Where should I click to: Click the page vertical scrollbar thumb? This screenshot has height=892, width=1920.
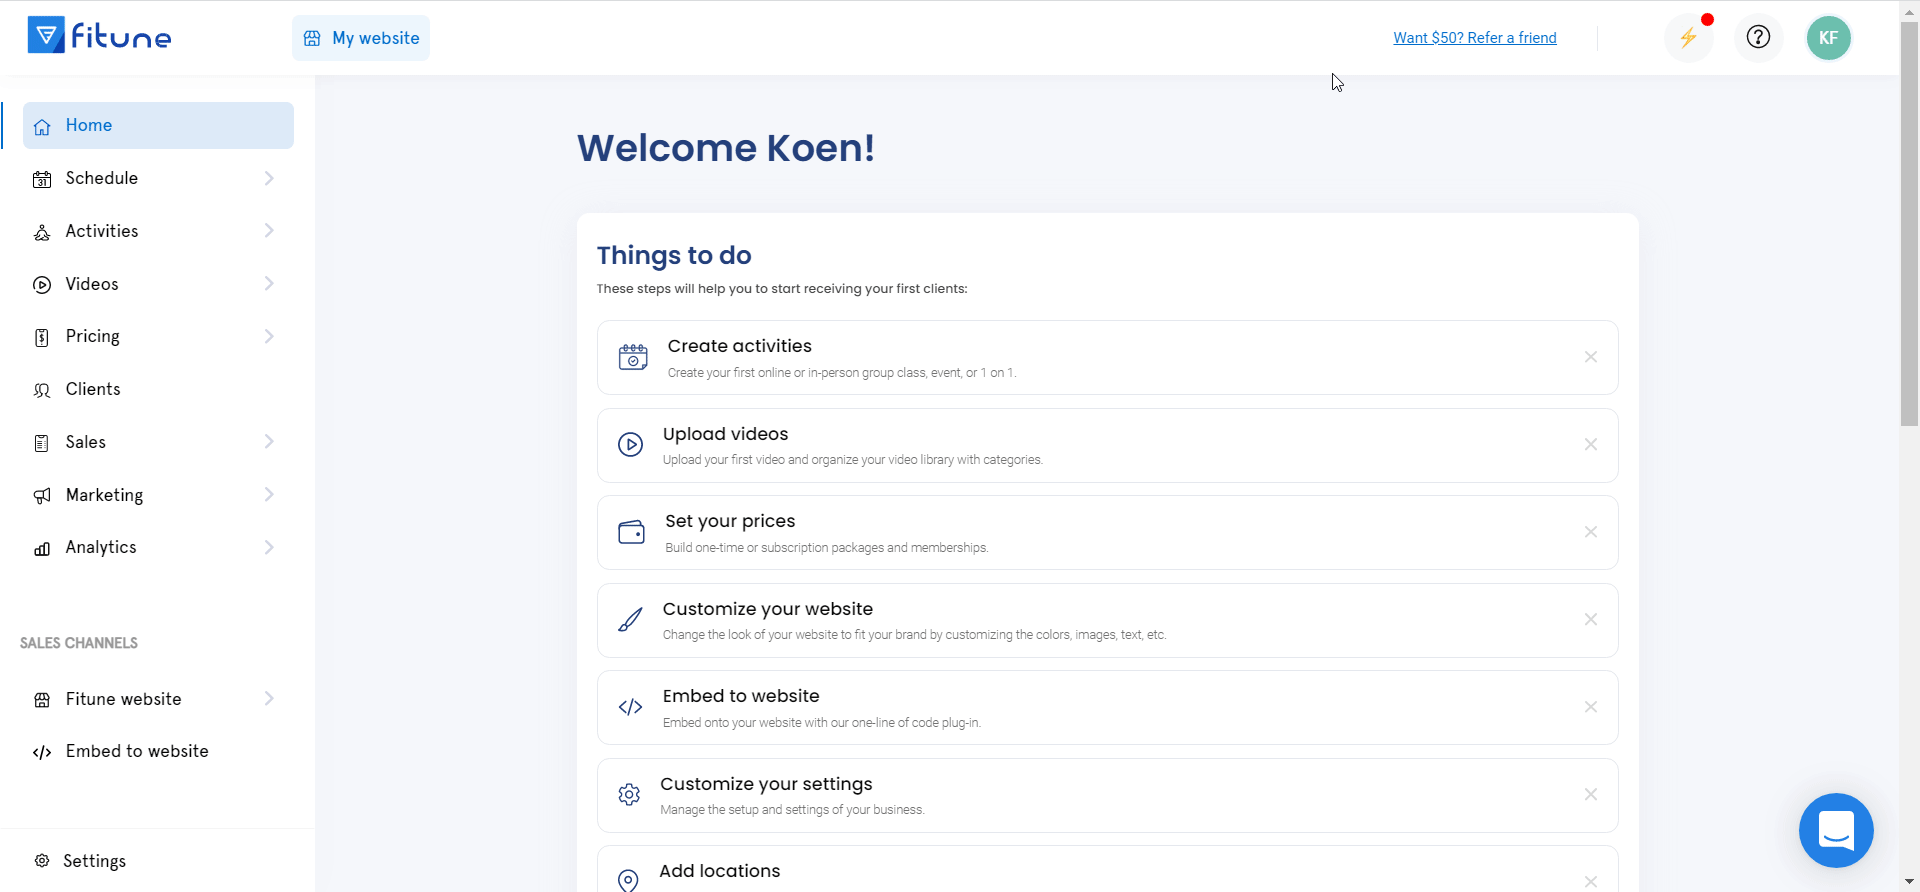(1909, 224)
